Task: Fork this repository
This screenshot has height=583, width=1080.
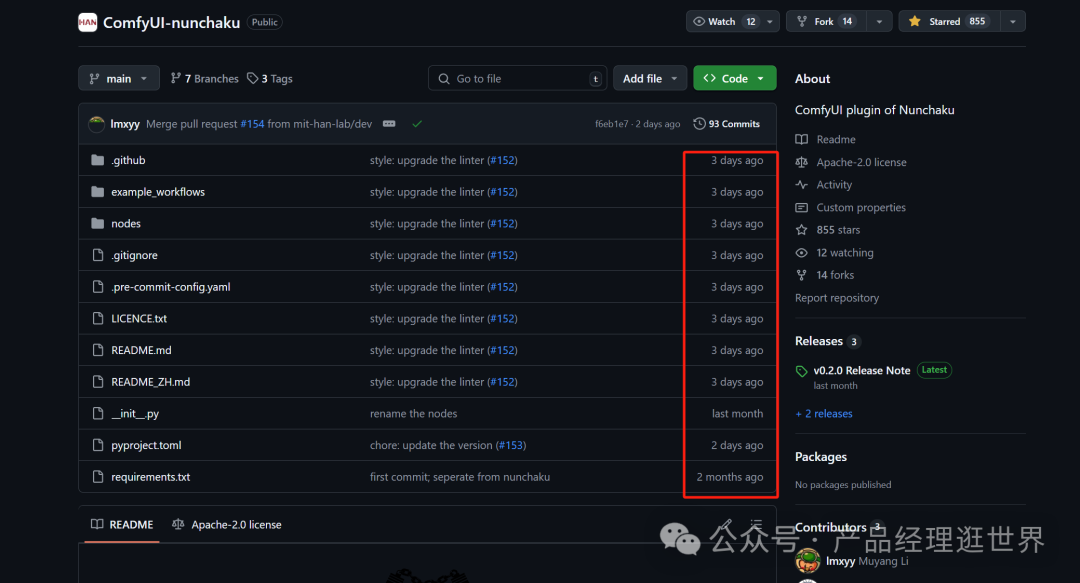Action: coord(825,21)
